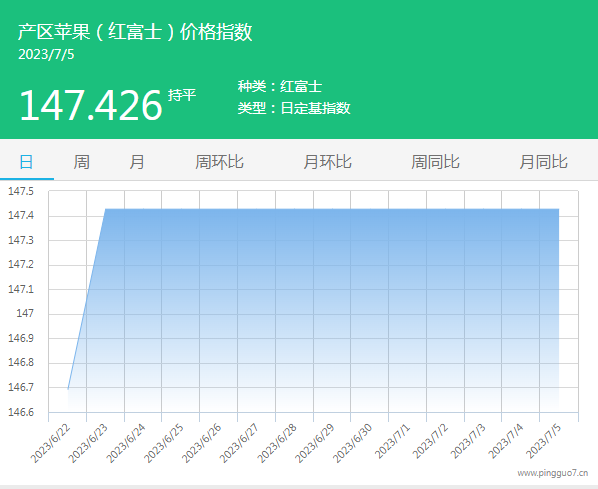Open the 月环比 tab

point(327,162)
